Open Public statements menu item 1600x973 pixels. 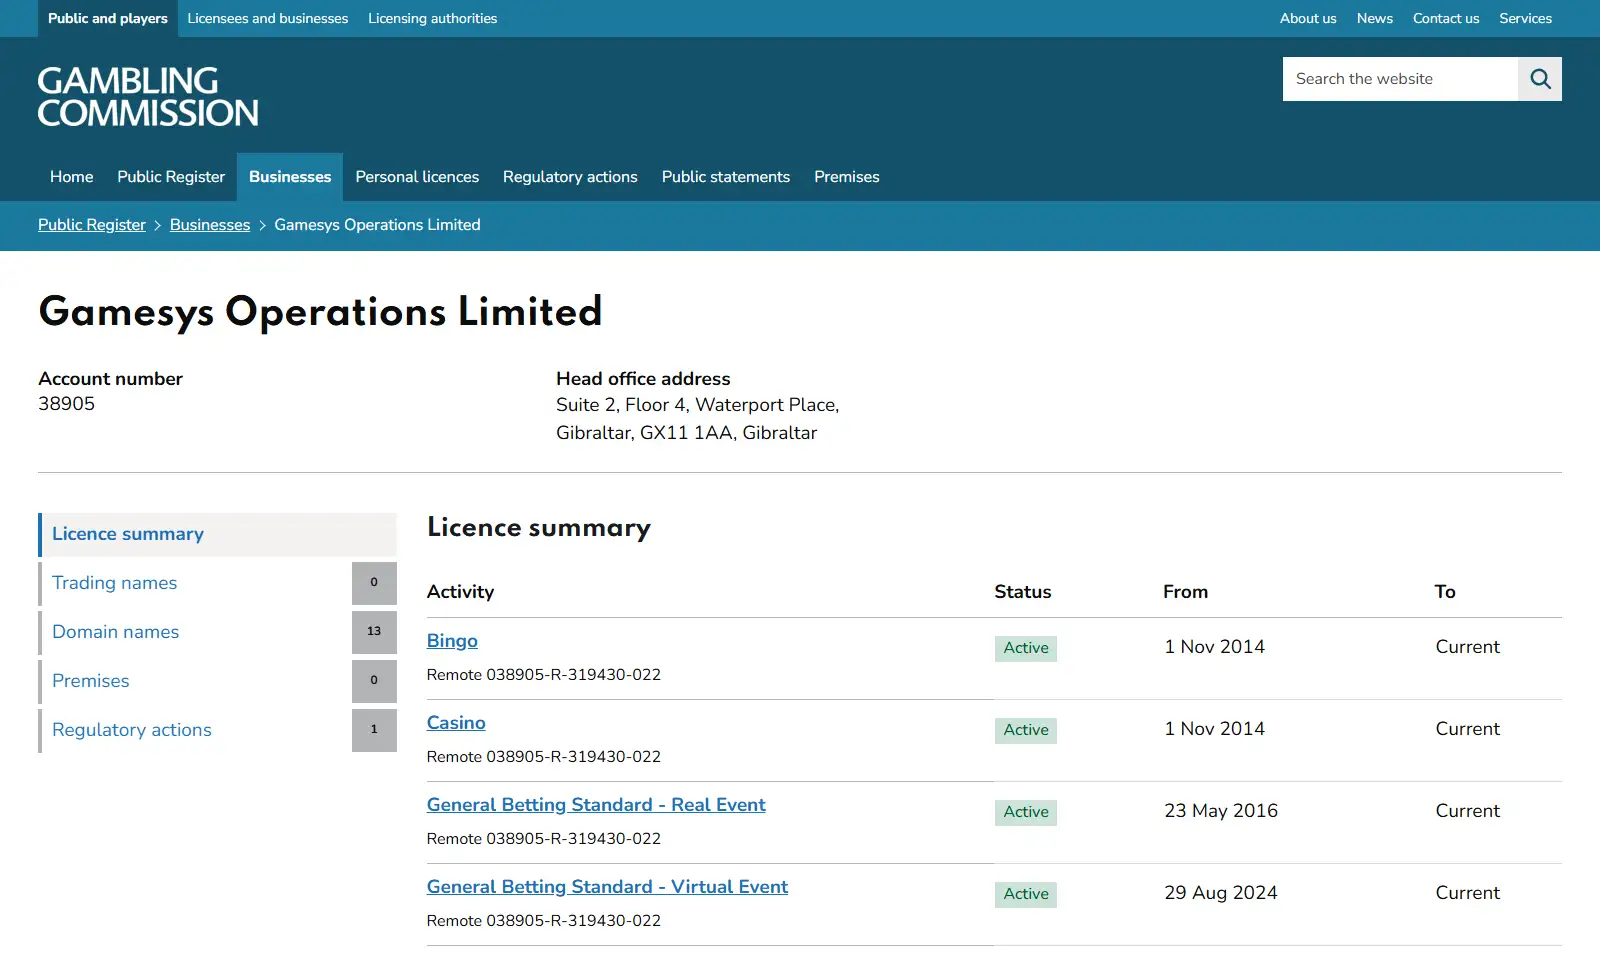tap(726, 177)
